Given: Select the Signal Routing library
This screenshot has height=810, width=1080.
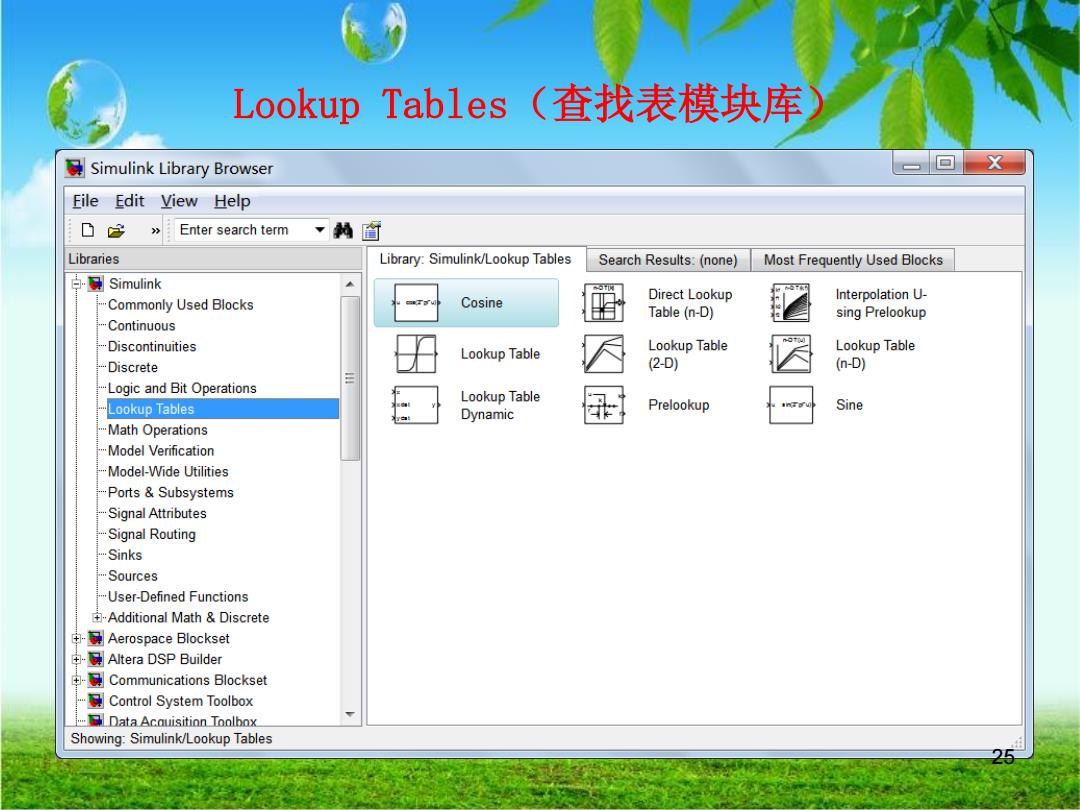Looking at the screenshot, I should (152, 534).
